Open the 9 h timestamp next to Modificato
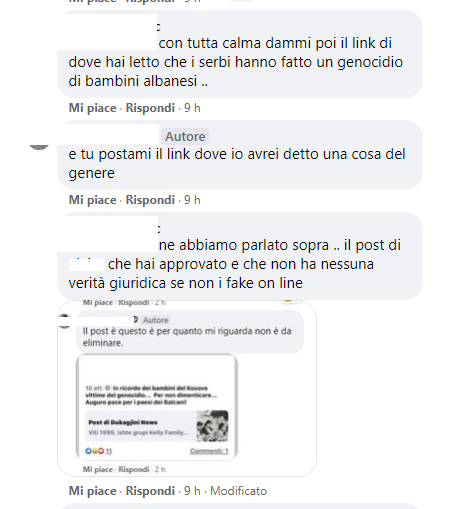 [192, 491]
